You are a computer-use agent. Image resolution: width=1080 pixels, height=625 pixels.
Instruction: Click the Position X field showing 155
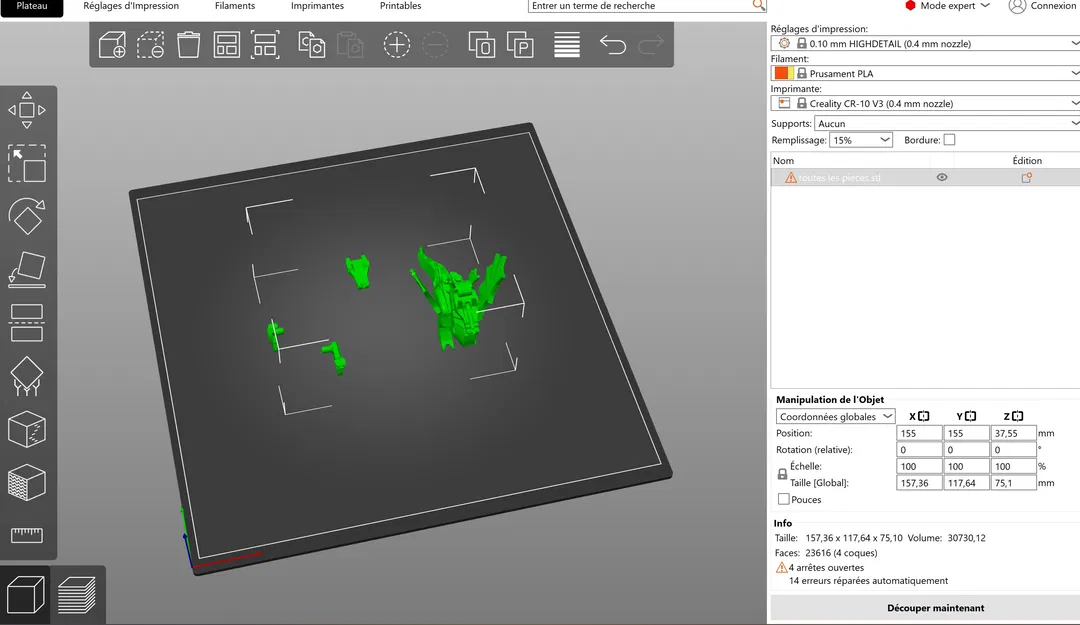pyautogui.click(x=919, y=433)
